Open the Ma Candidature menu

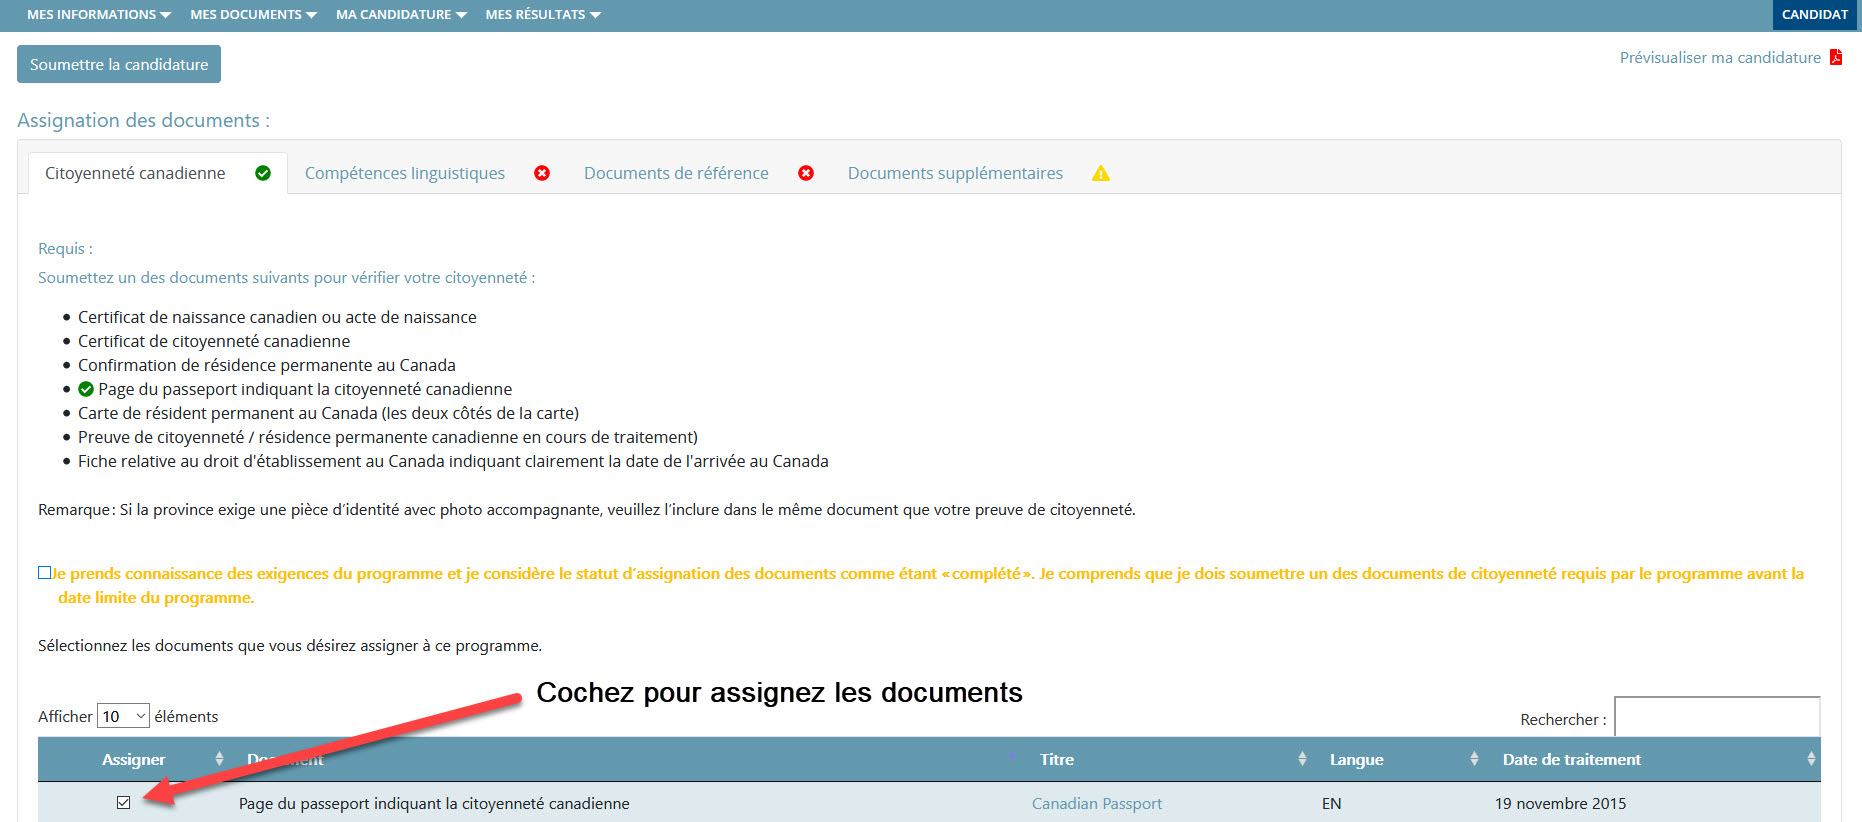click(x=400, y=15)
